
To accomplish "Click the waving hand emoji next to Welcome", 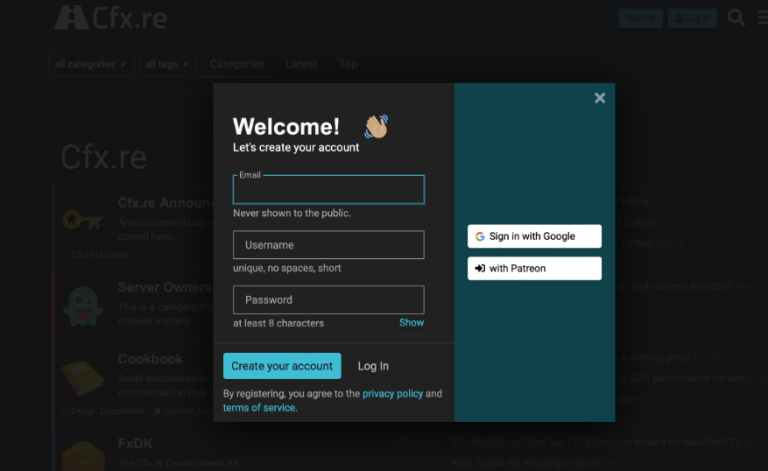I will tap(376, 126).
